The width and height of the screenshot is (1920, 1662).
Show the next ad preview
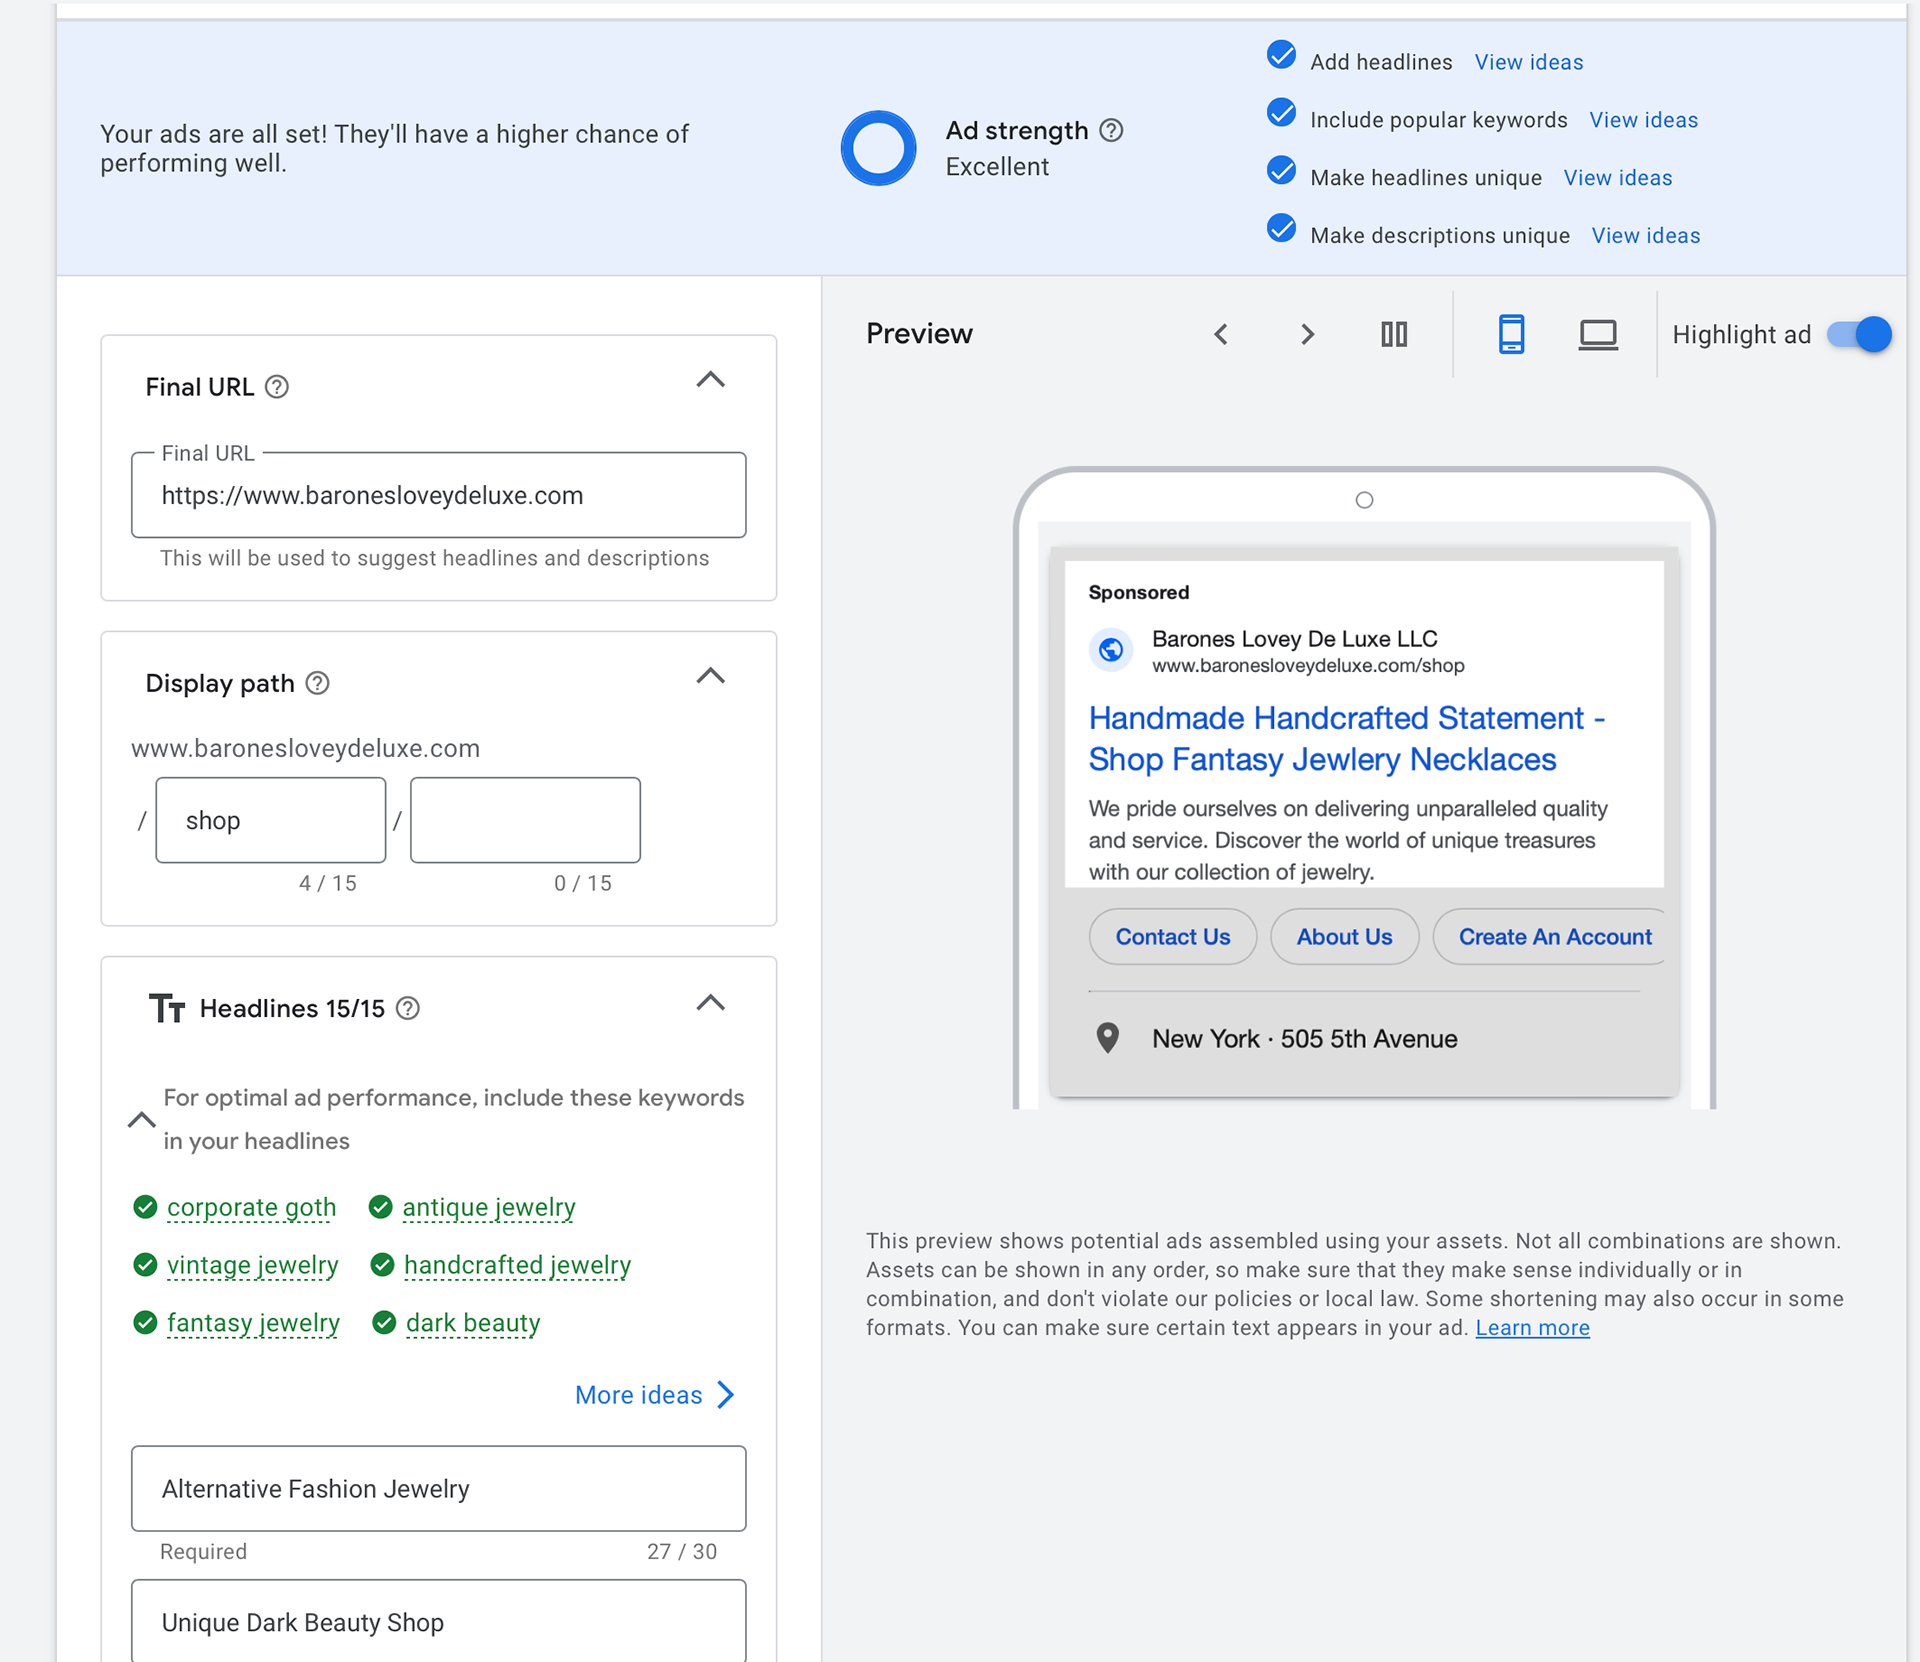click(x=1307, y=334)
